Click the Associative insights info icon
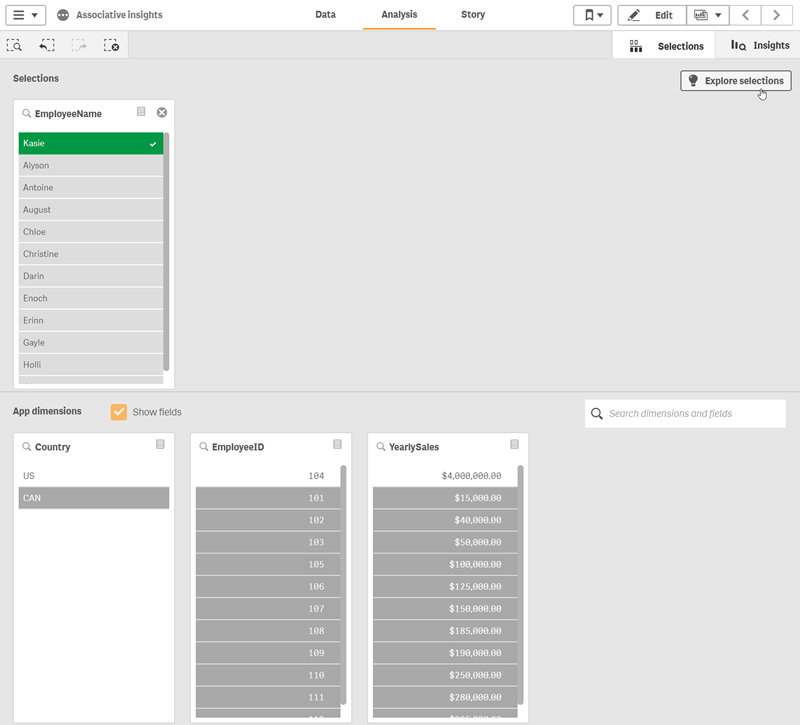800x725 pixels. point(61,14)
